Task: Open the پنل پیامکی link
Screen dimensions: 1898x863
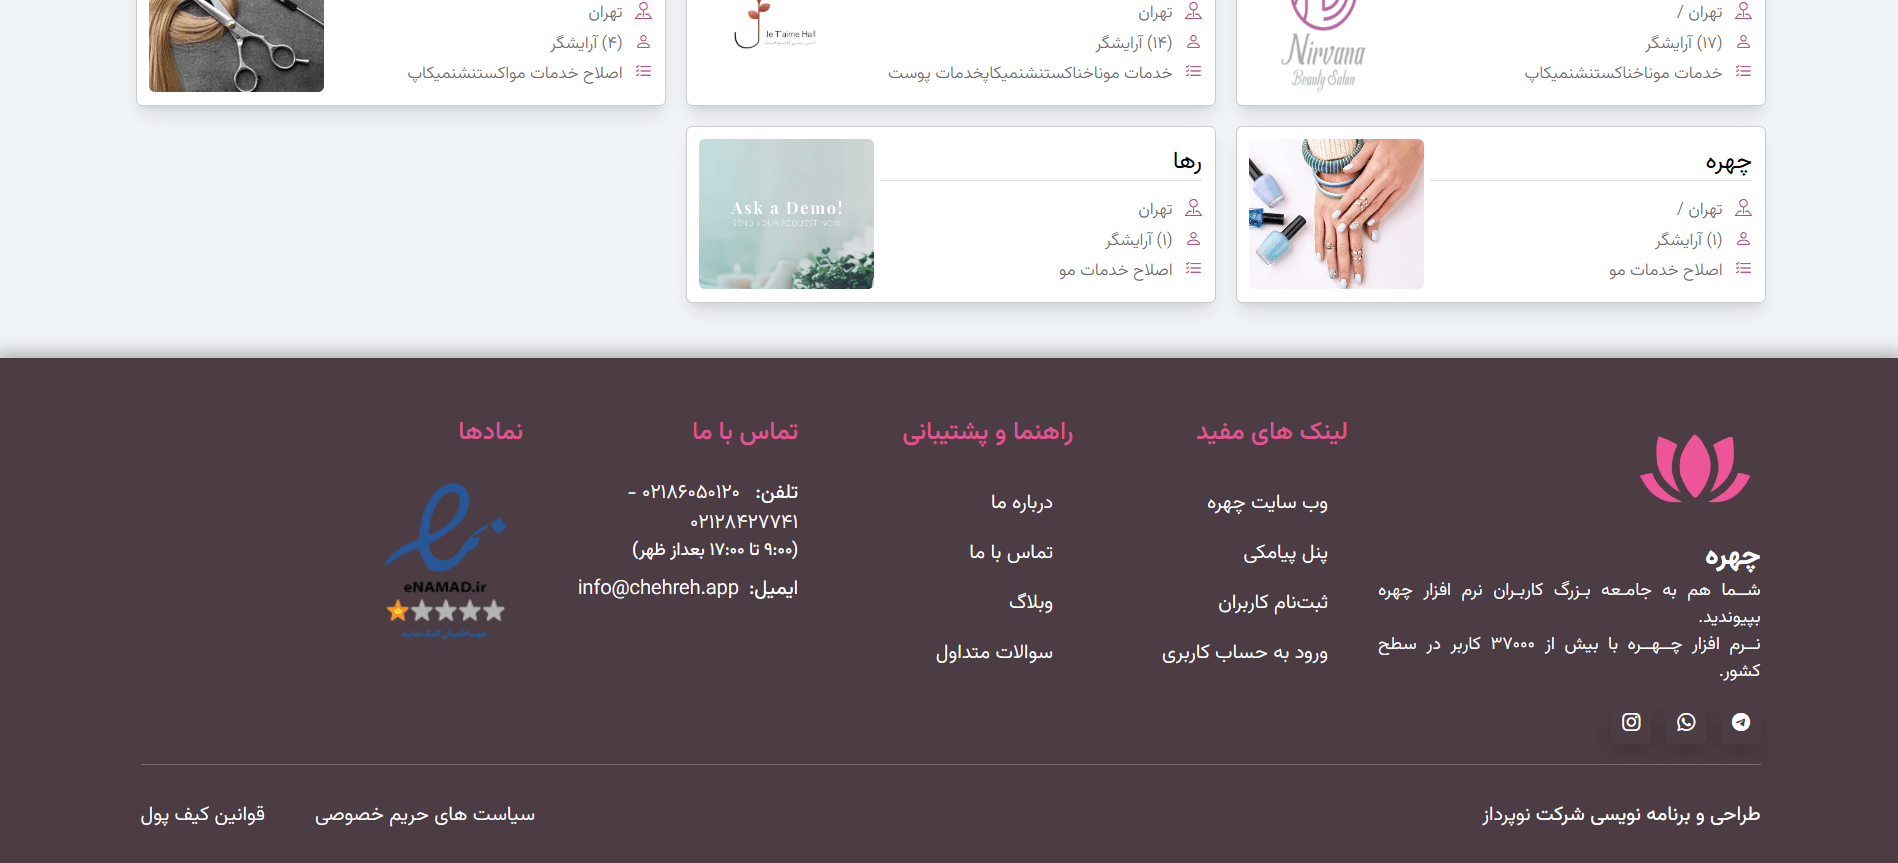Action: [x=1285, y=552]
